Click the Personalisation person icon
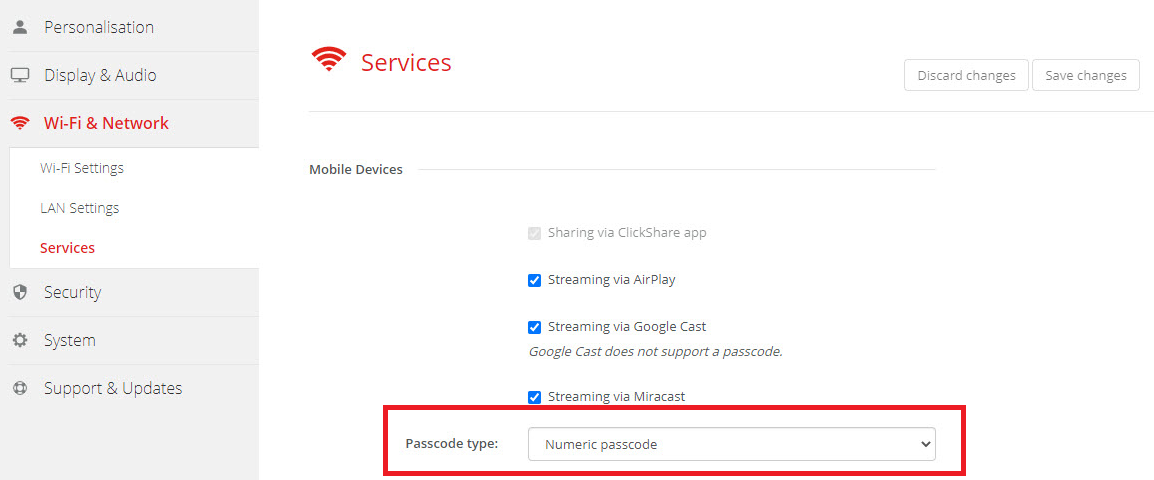Viewport: 1154px width, 480px height. (19, 27)
